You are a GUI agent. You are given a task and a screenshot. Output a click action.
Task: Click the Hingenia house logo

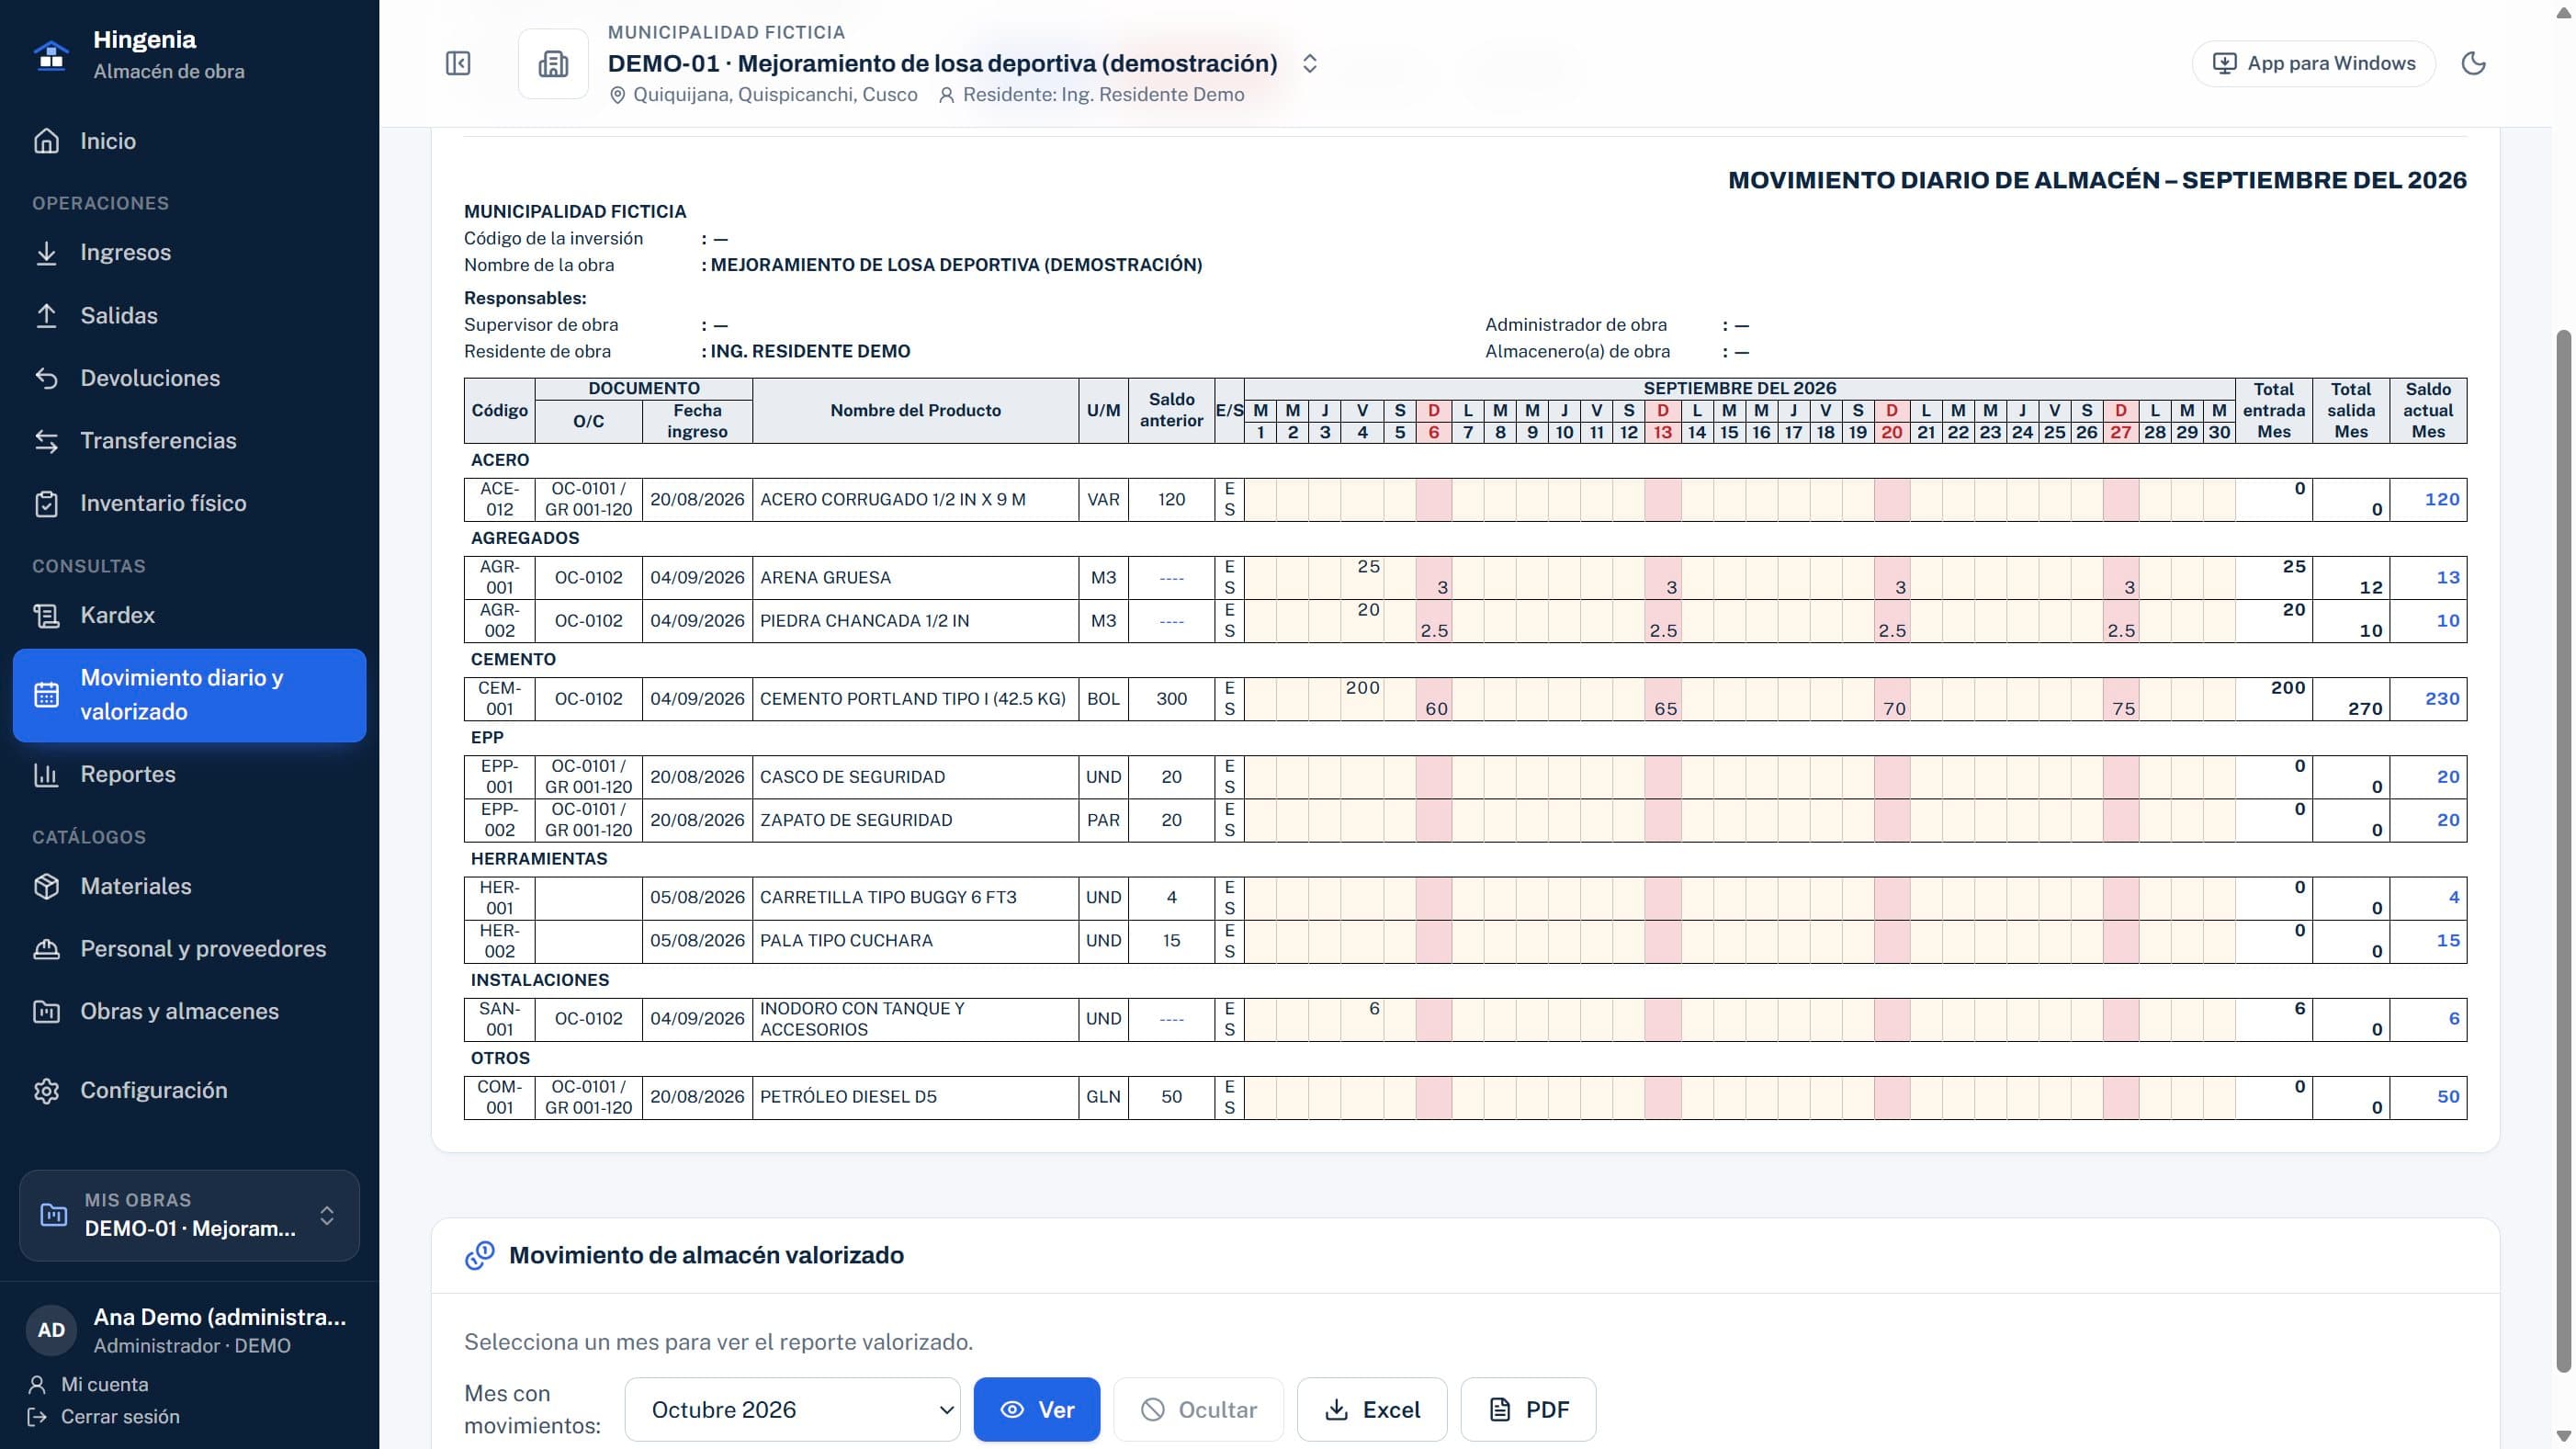coord(51,55)
